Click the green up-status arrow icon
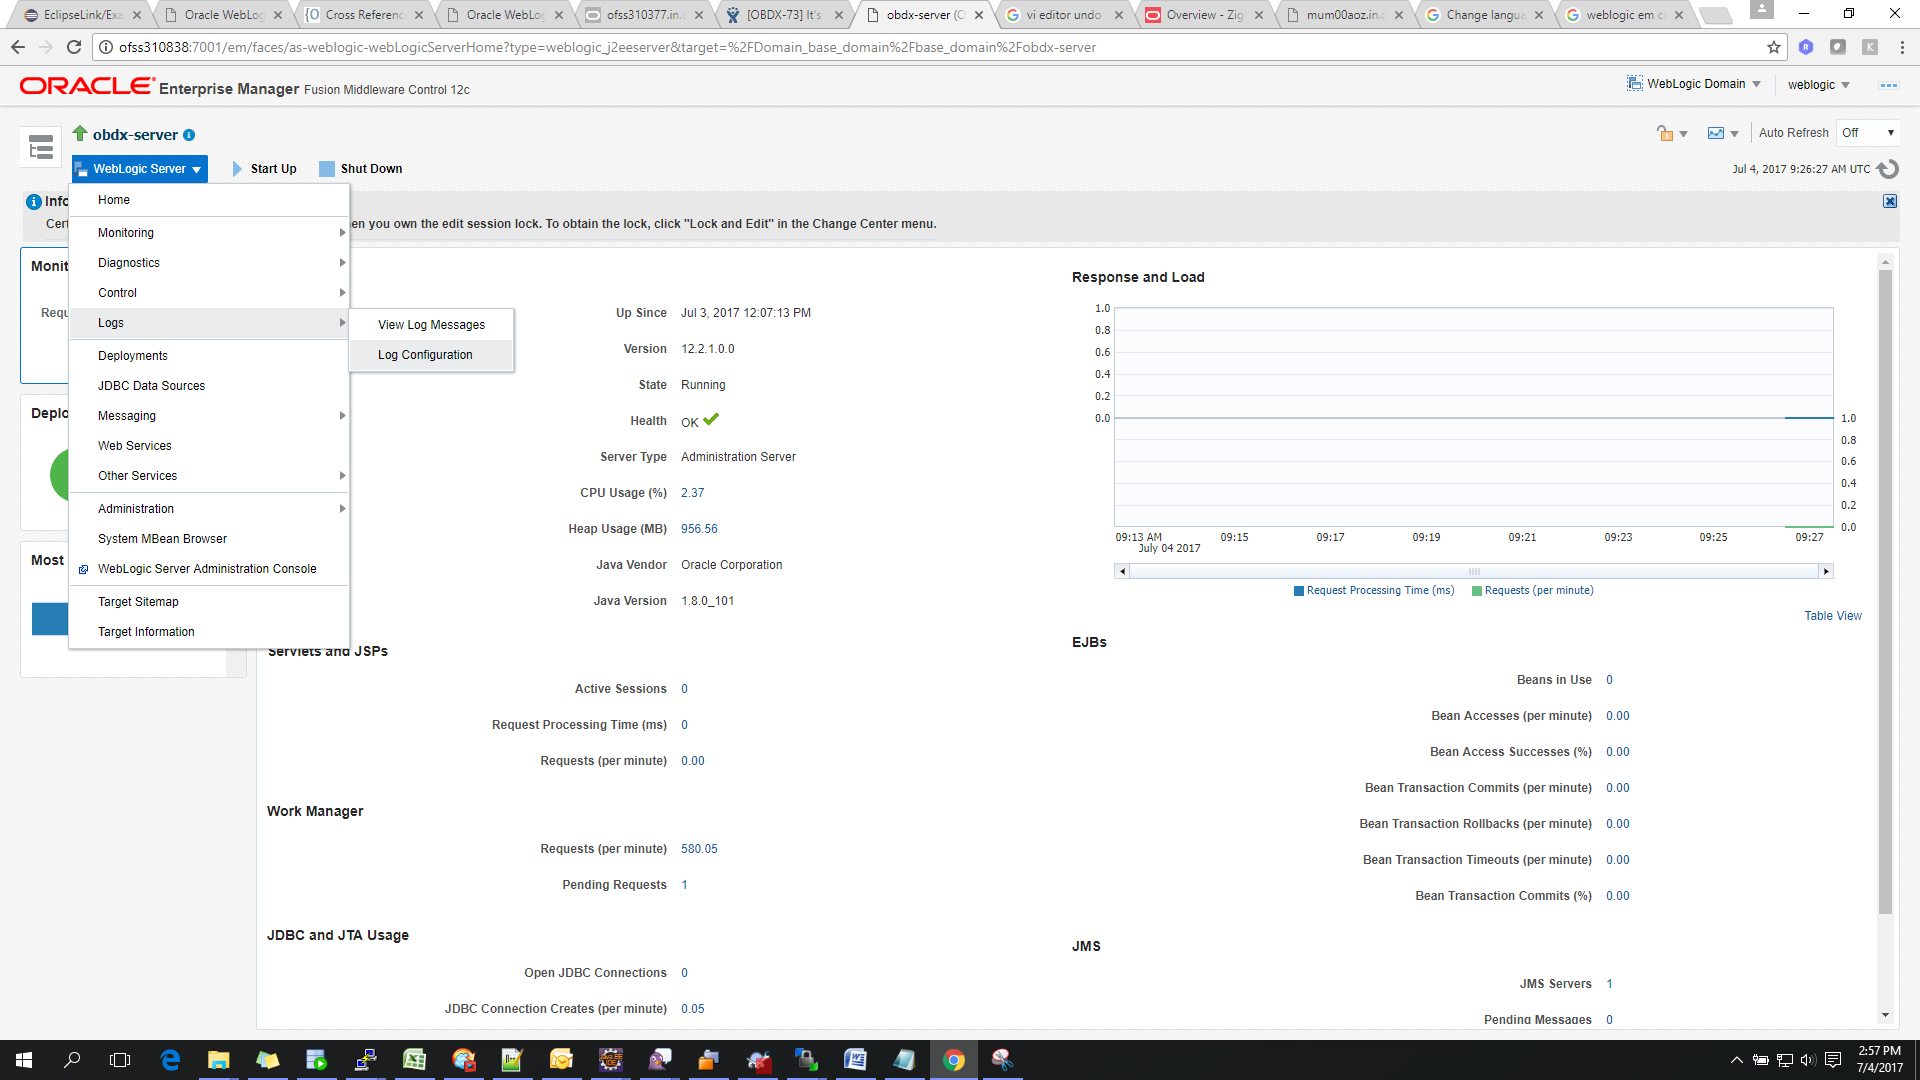 pyautogui.click(x=80, y=133)
